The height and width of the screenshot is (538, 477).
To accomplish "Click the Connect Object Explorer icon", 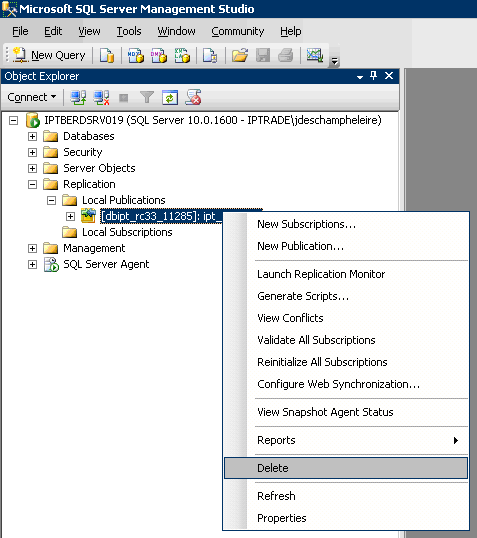I will pos(78,97).
